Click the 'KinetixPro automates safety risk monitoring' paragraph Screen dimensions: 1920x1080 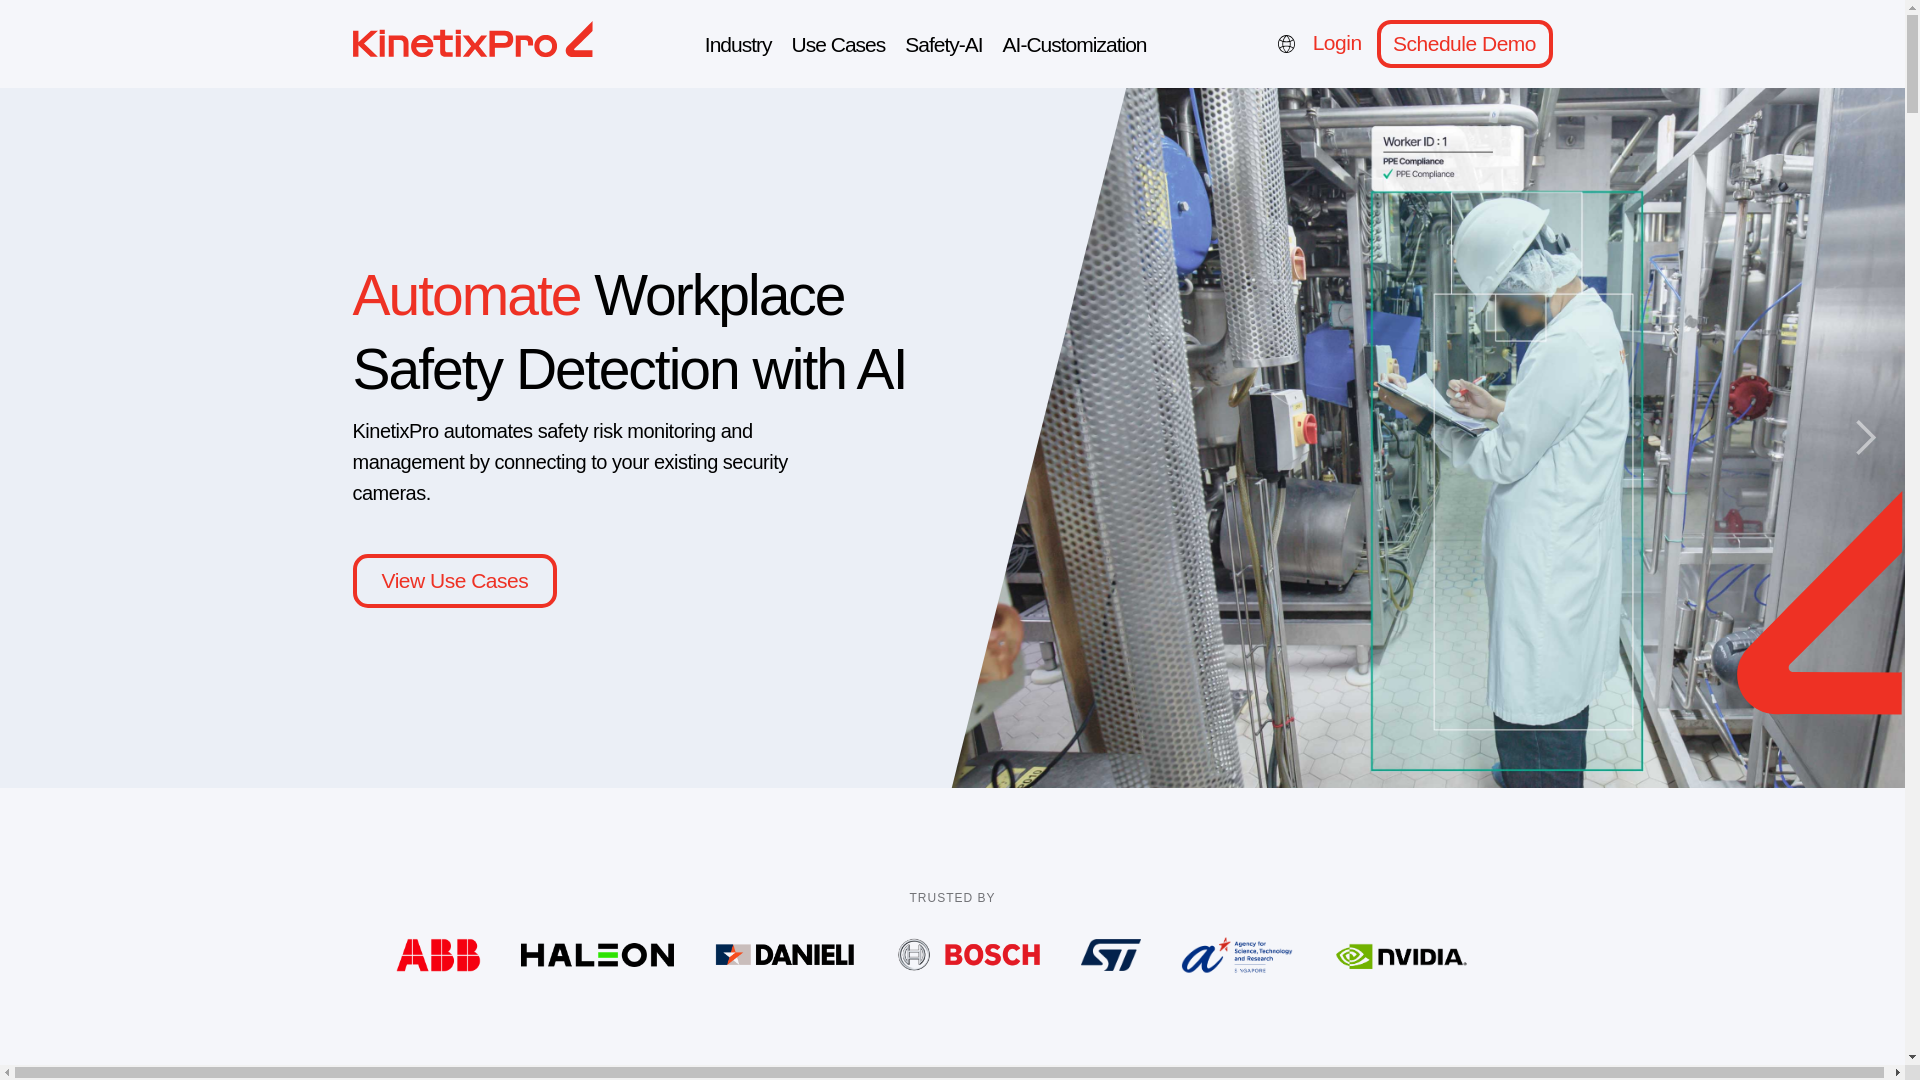[570, 462]
